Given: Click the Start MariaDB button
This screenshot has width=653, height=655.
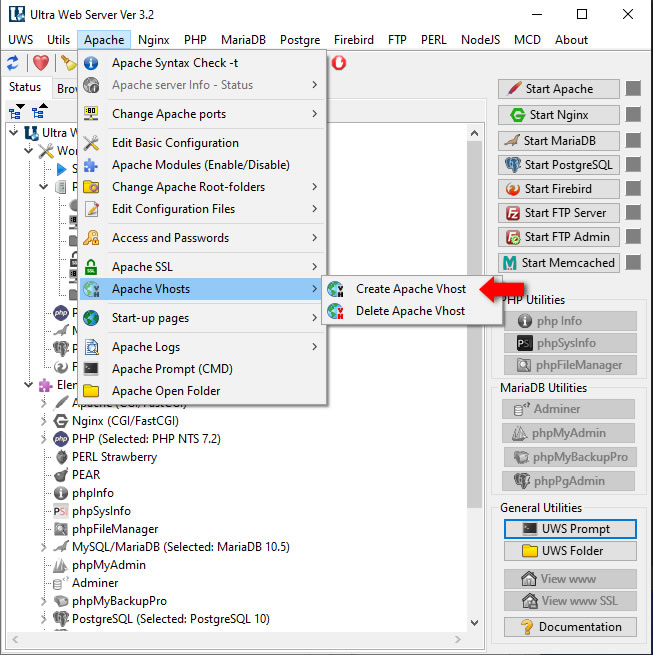Looking at the screenshot, I should click(x=559, y=140).
